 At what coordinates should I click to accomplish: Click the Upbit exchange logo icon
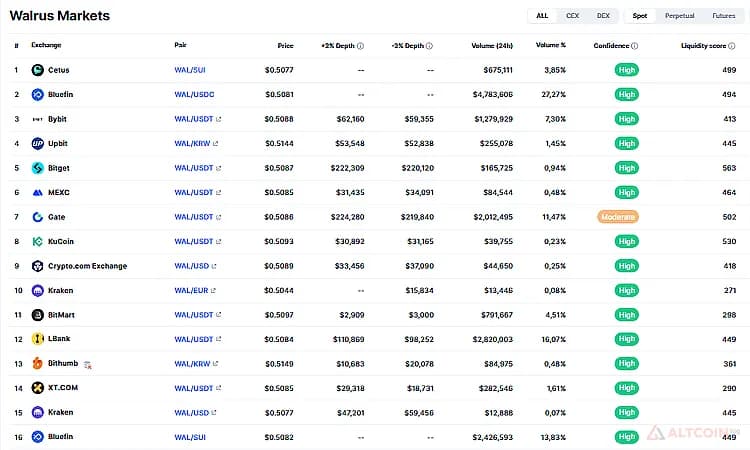point(37,143)
